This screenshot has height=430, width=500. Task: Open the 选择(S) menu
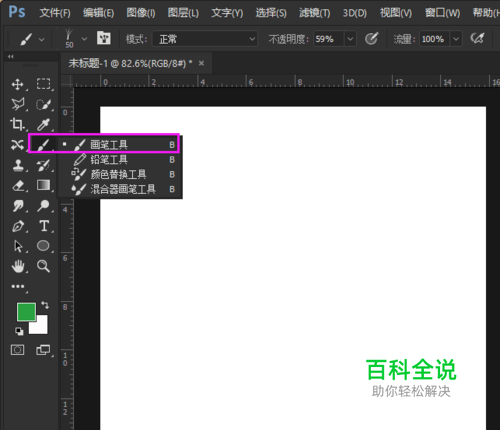pyautogui.click(x=271, y=13)
